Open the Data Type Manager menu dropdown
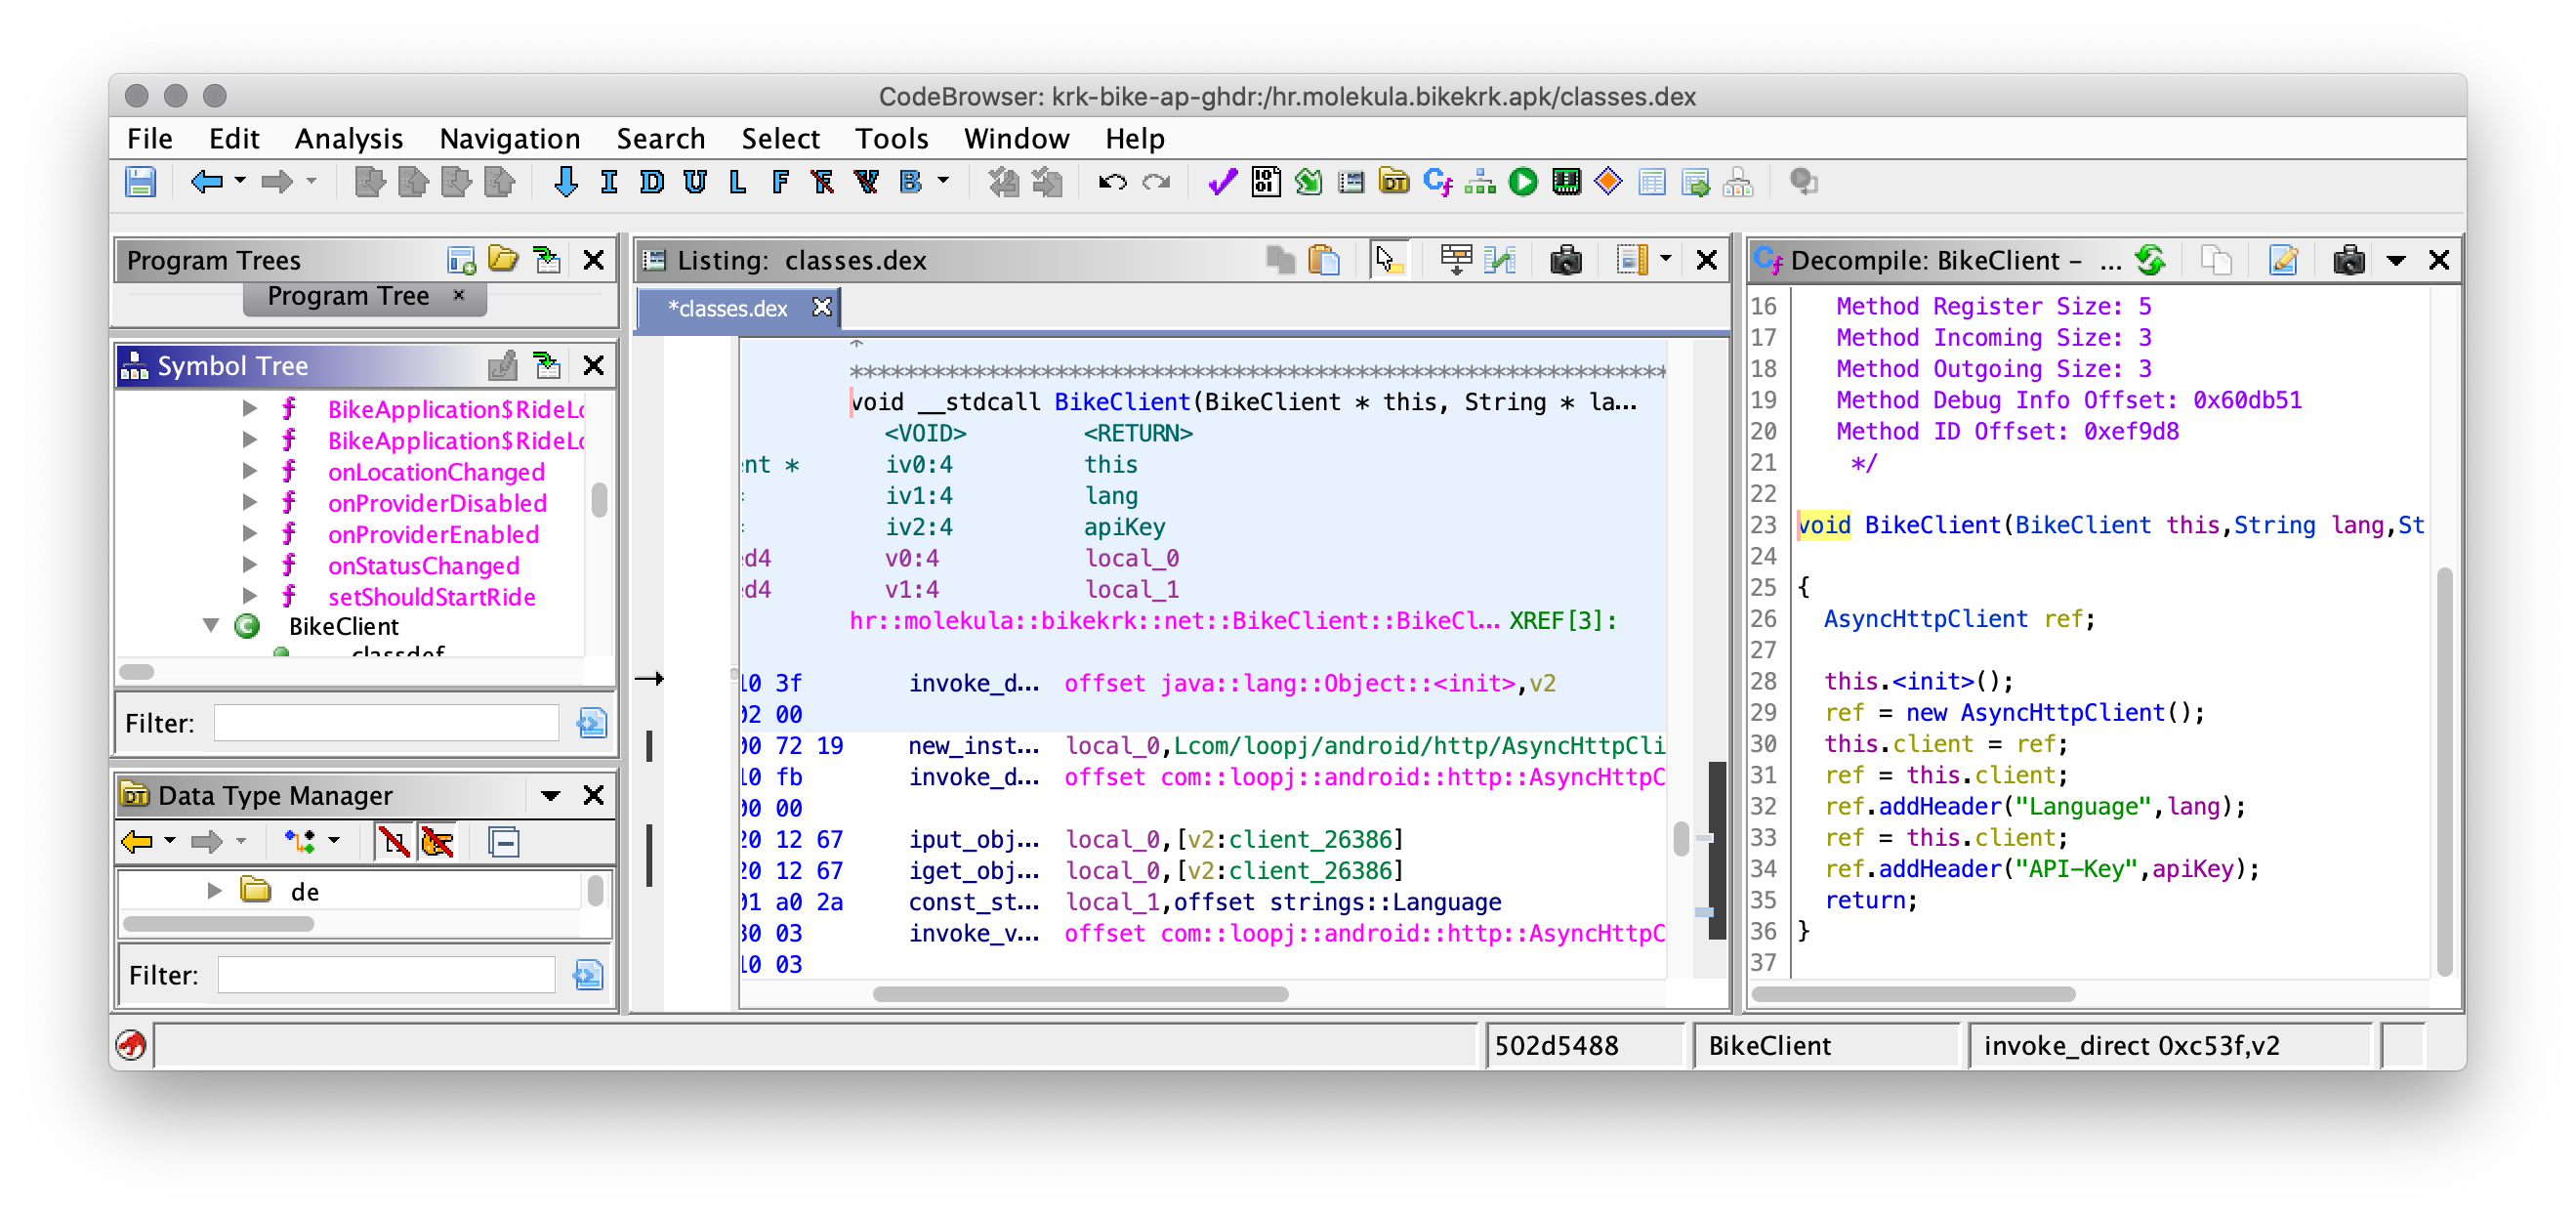The image size is (2576, 1215). 550,796
